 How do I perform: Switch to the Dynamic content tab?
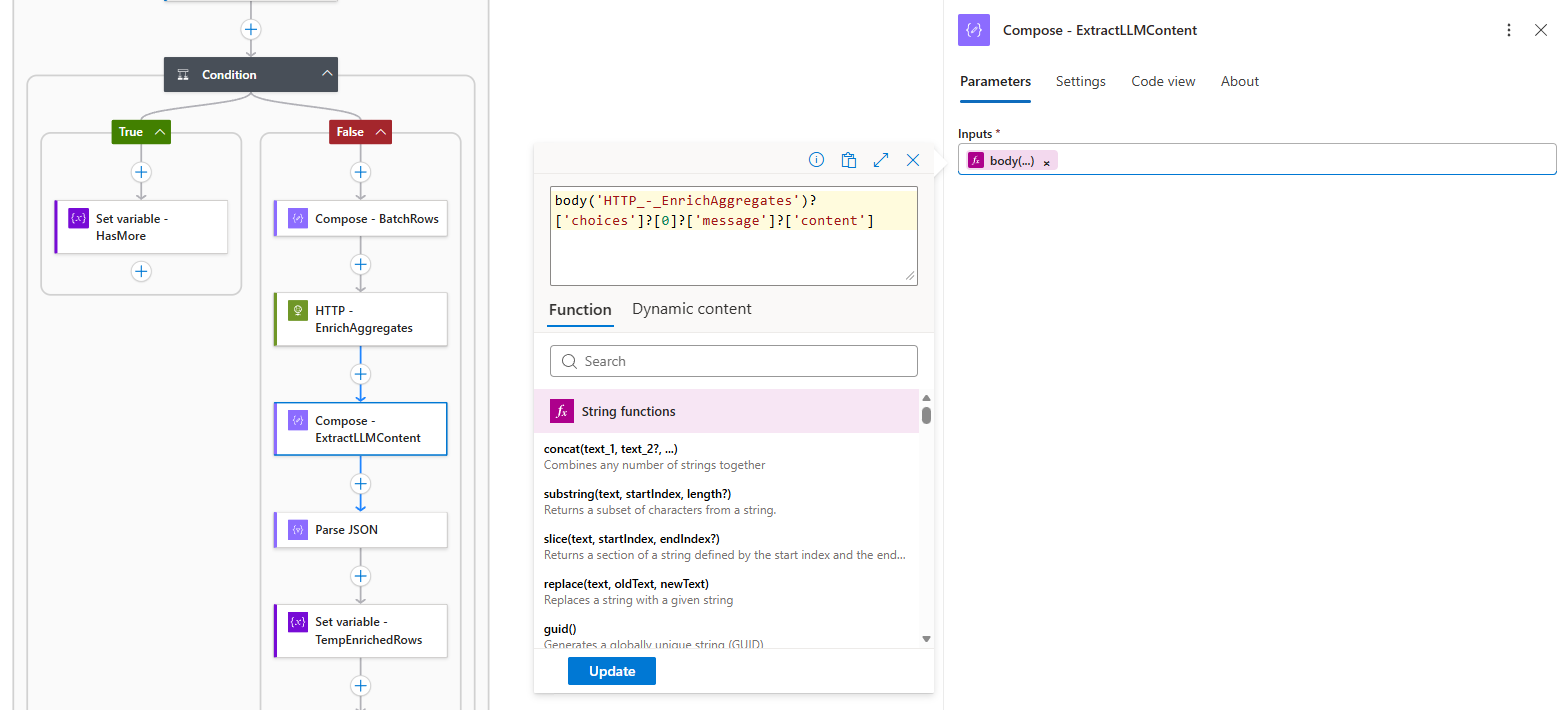point(691,309)
